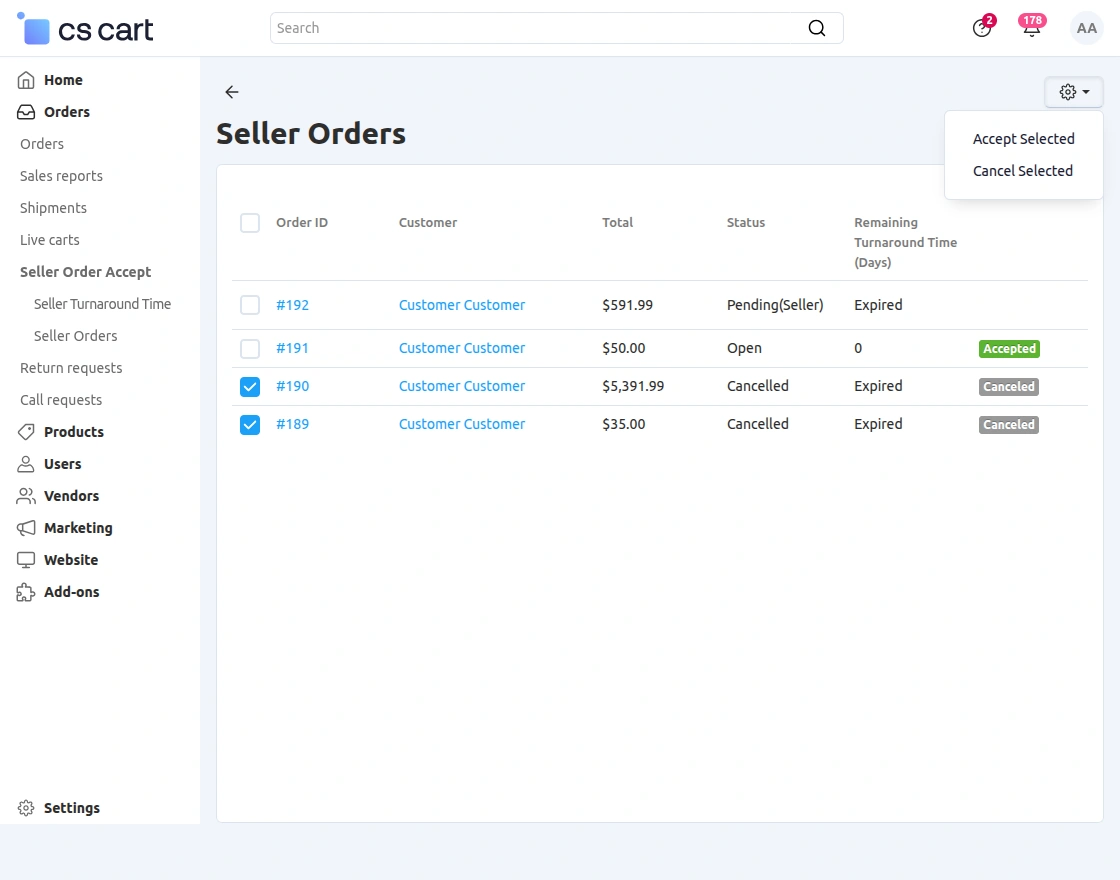Open the gear dropdown above the orders table
This screenshot has width=1120, height=880.
tap(1073, 92)
